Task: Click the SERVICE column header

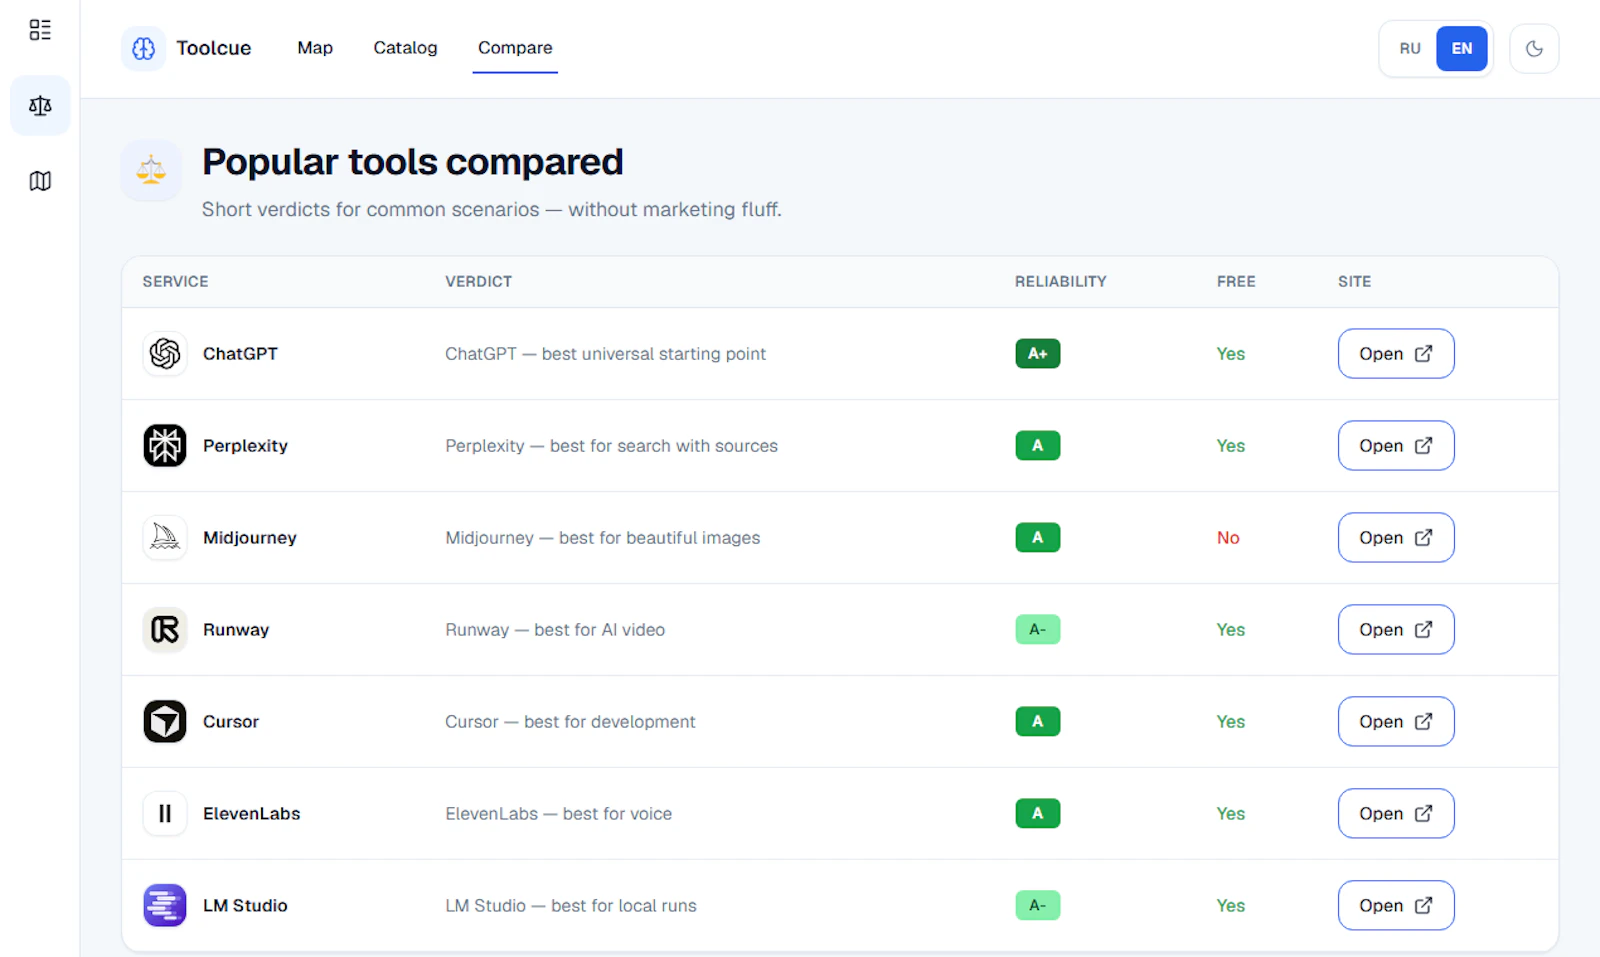Action: coord(175,281)
